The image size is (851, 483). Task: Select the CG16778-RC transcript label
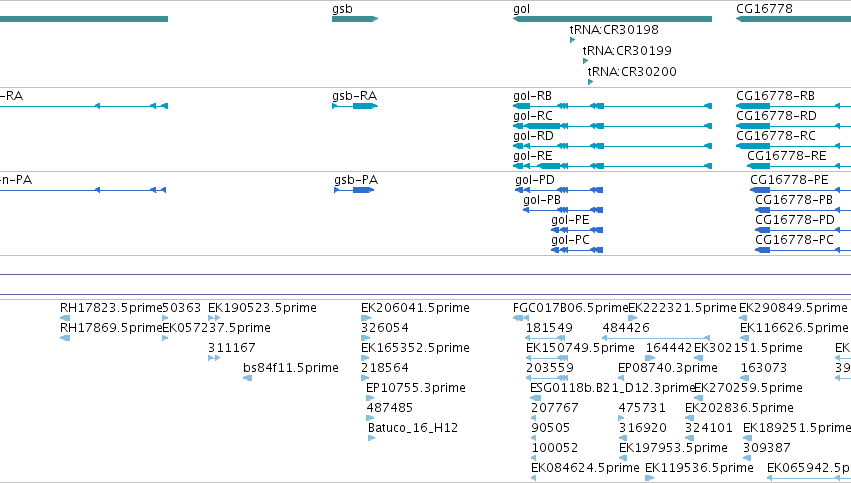776,136
